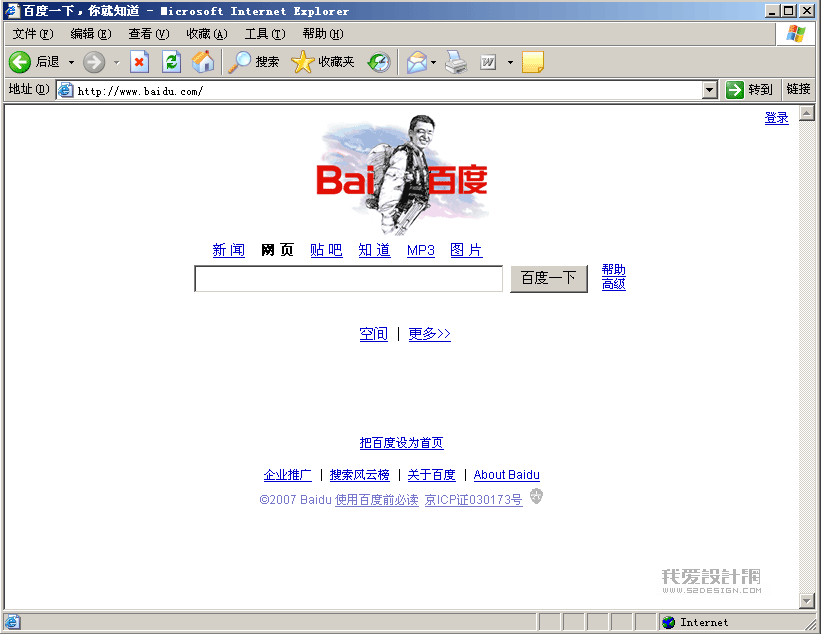Click the address bar URL field
The width and height of the screenshot is (821, 634).
coord(387,91)
